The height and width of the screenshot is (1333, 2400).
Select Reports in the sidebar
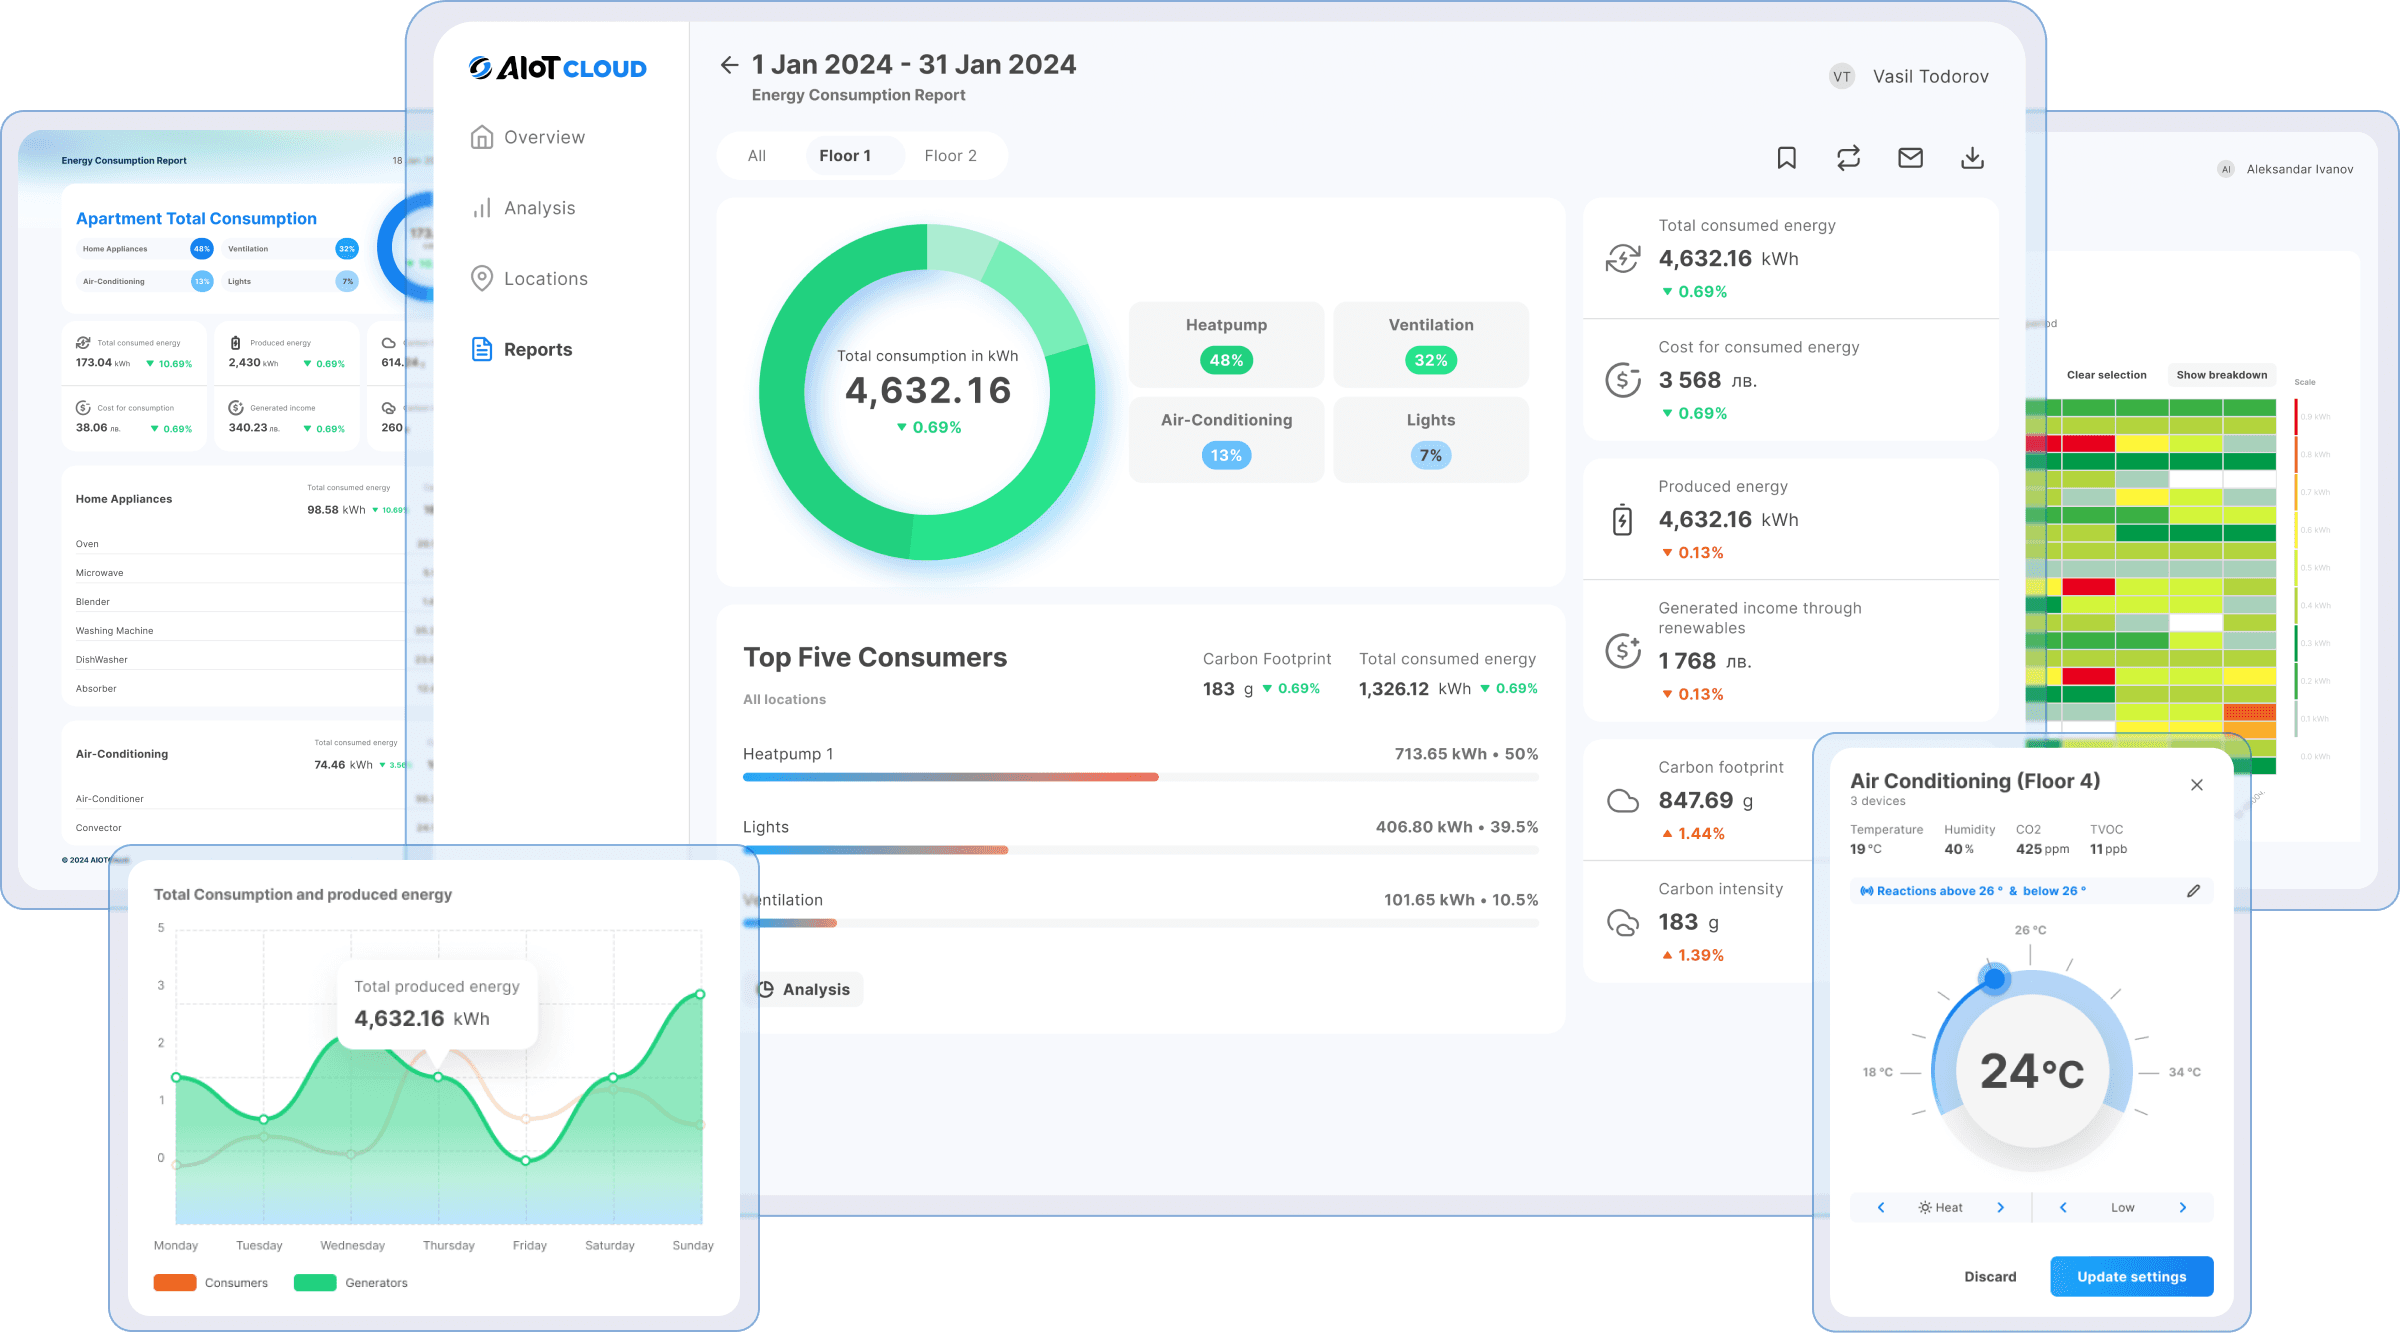537,348
